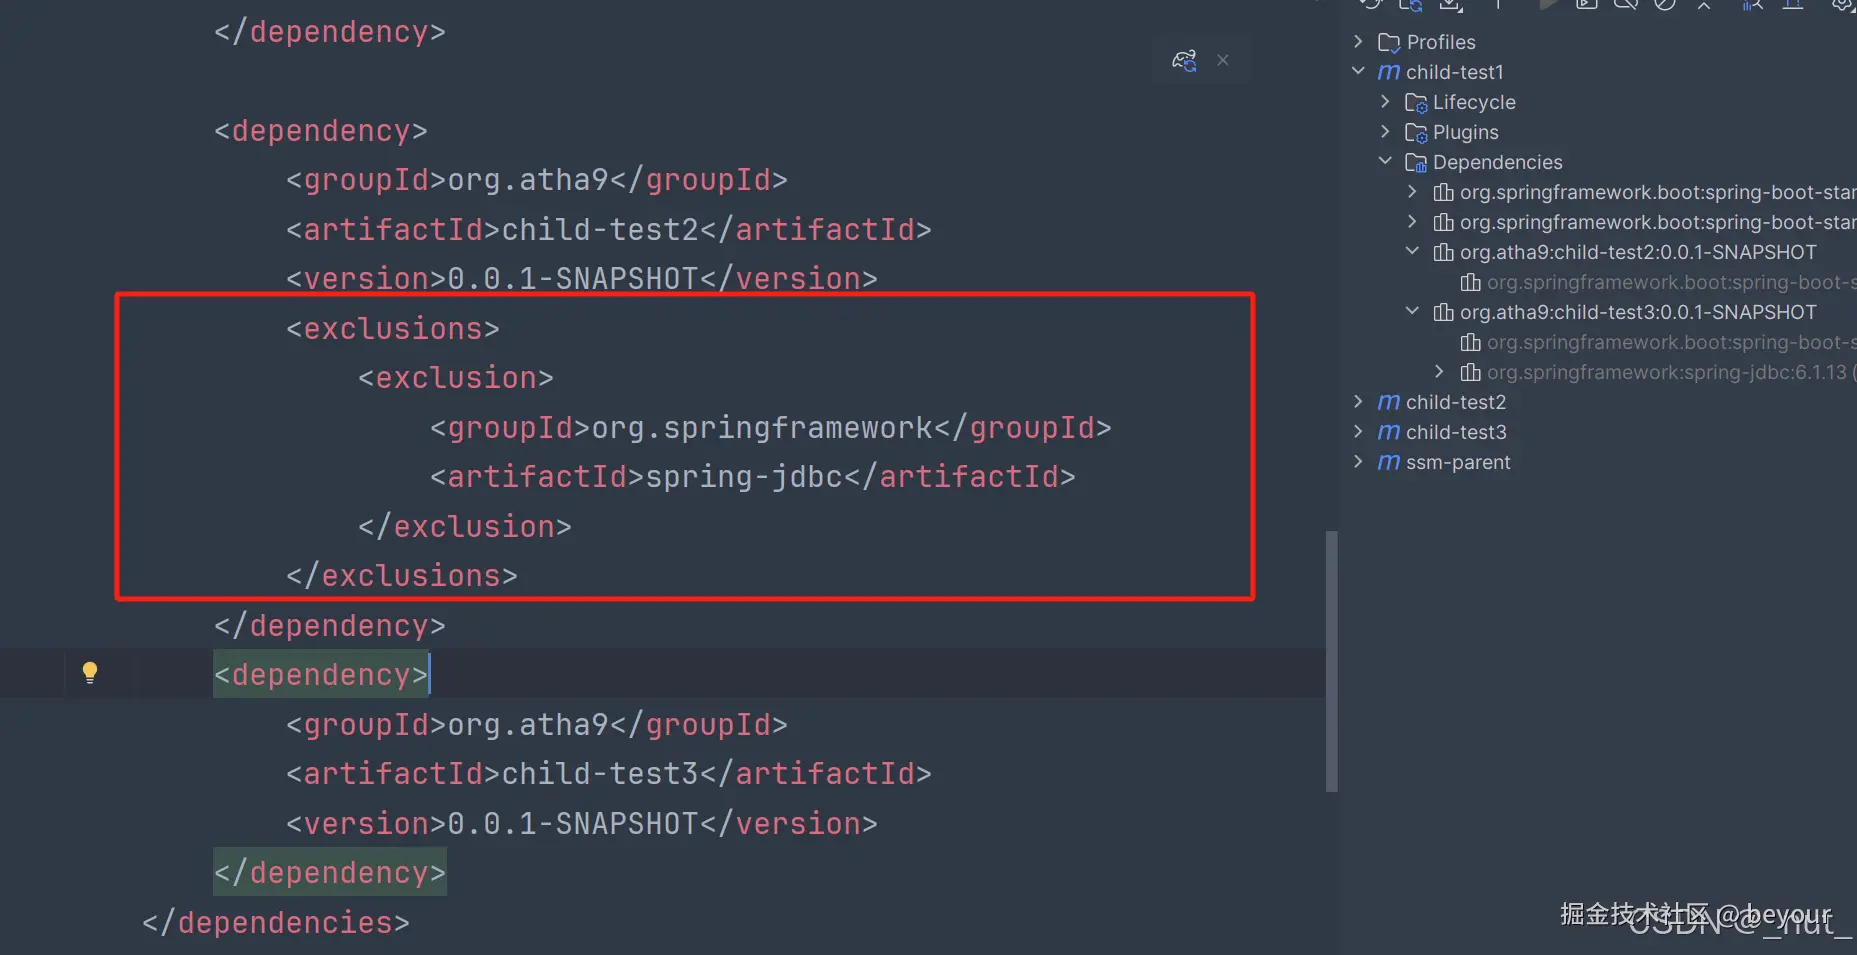
Task: Expand the spring-jdbc:6.1.13 dependency node
Action: (1439, 371)
